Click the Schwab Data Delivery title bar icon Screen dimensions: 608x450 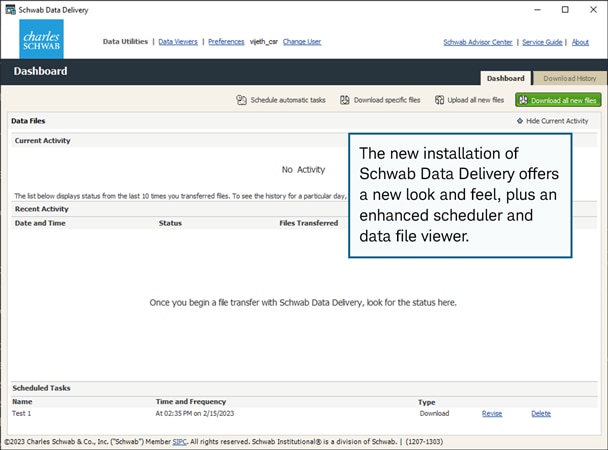coord(10,10)
